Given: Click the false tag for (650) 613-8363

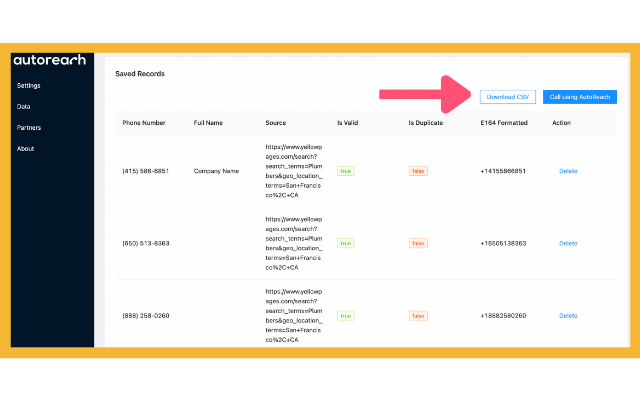Looking at the screenshot, I should click(x=418, y=243).
